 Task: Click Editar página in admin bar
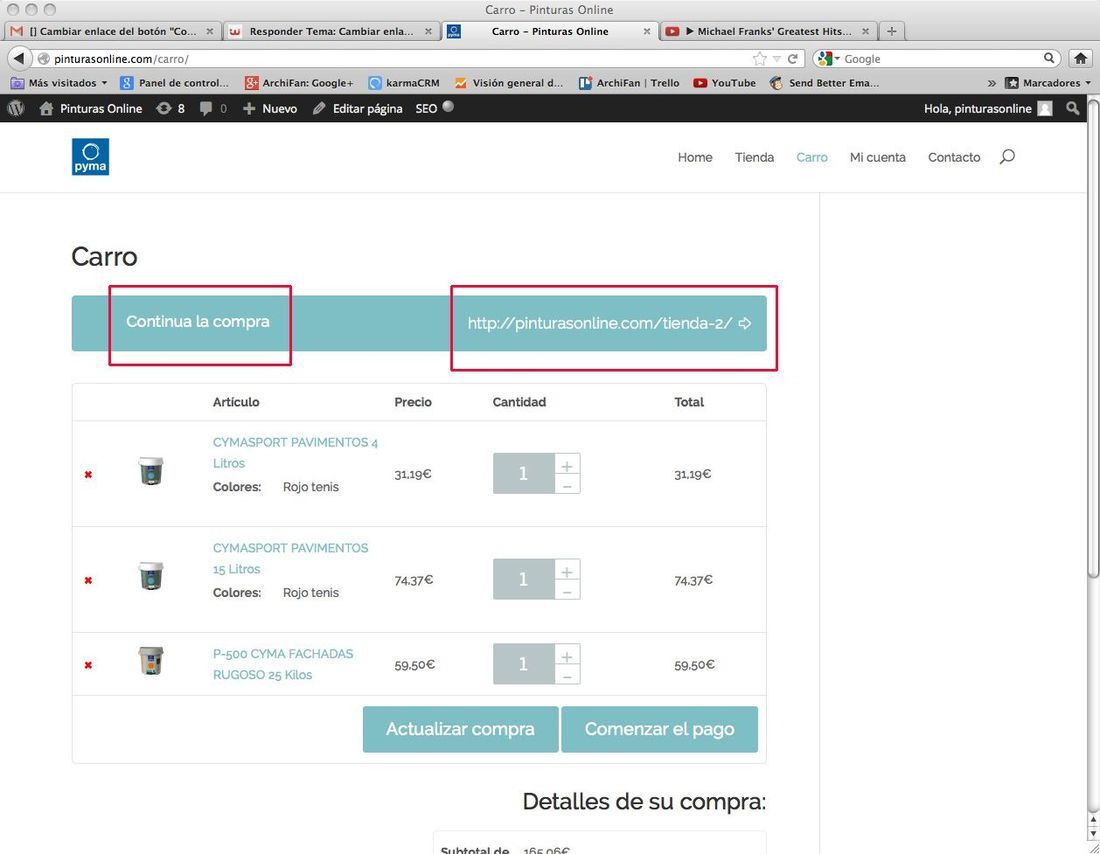pyautogui.click(x=358, y=108)
